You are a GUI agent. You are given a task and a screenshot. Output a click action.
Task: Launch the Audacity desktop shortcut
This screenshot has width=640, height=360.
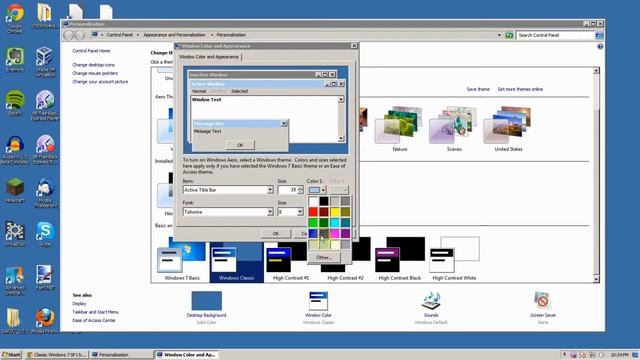pyautogui.click(x=15, y=149)
